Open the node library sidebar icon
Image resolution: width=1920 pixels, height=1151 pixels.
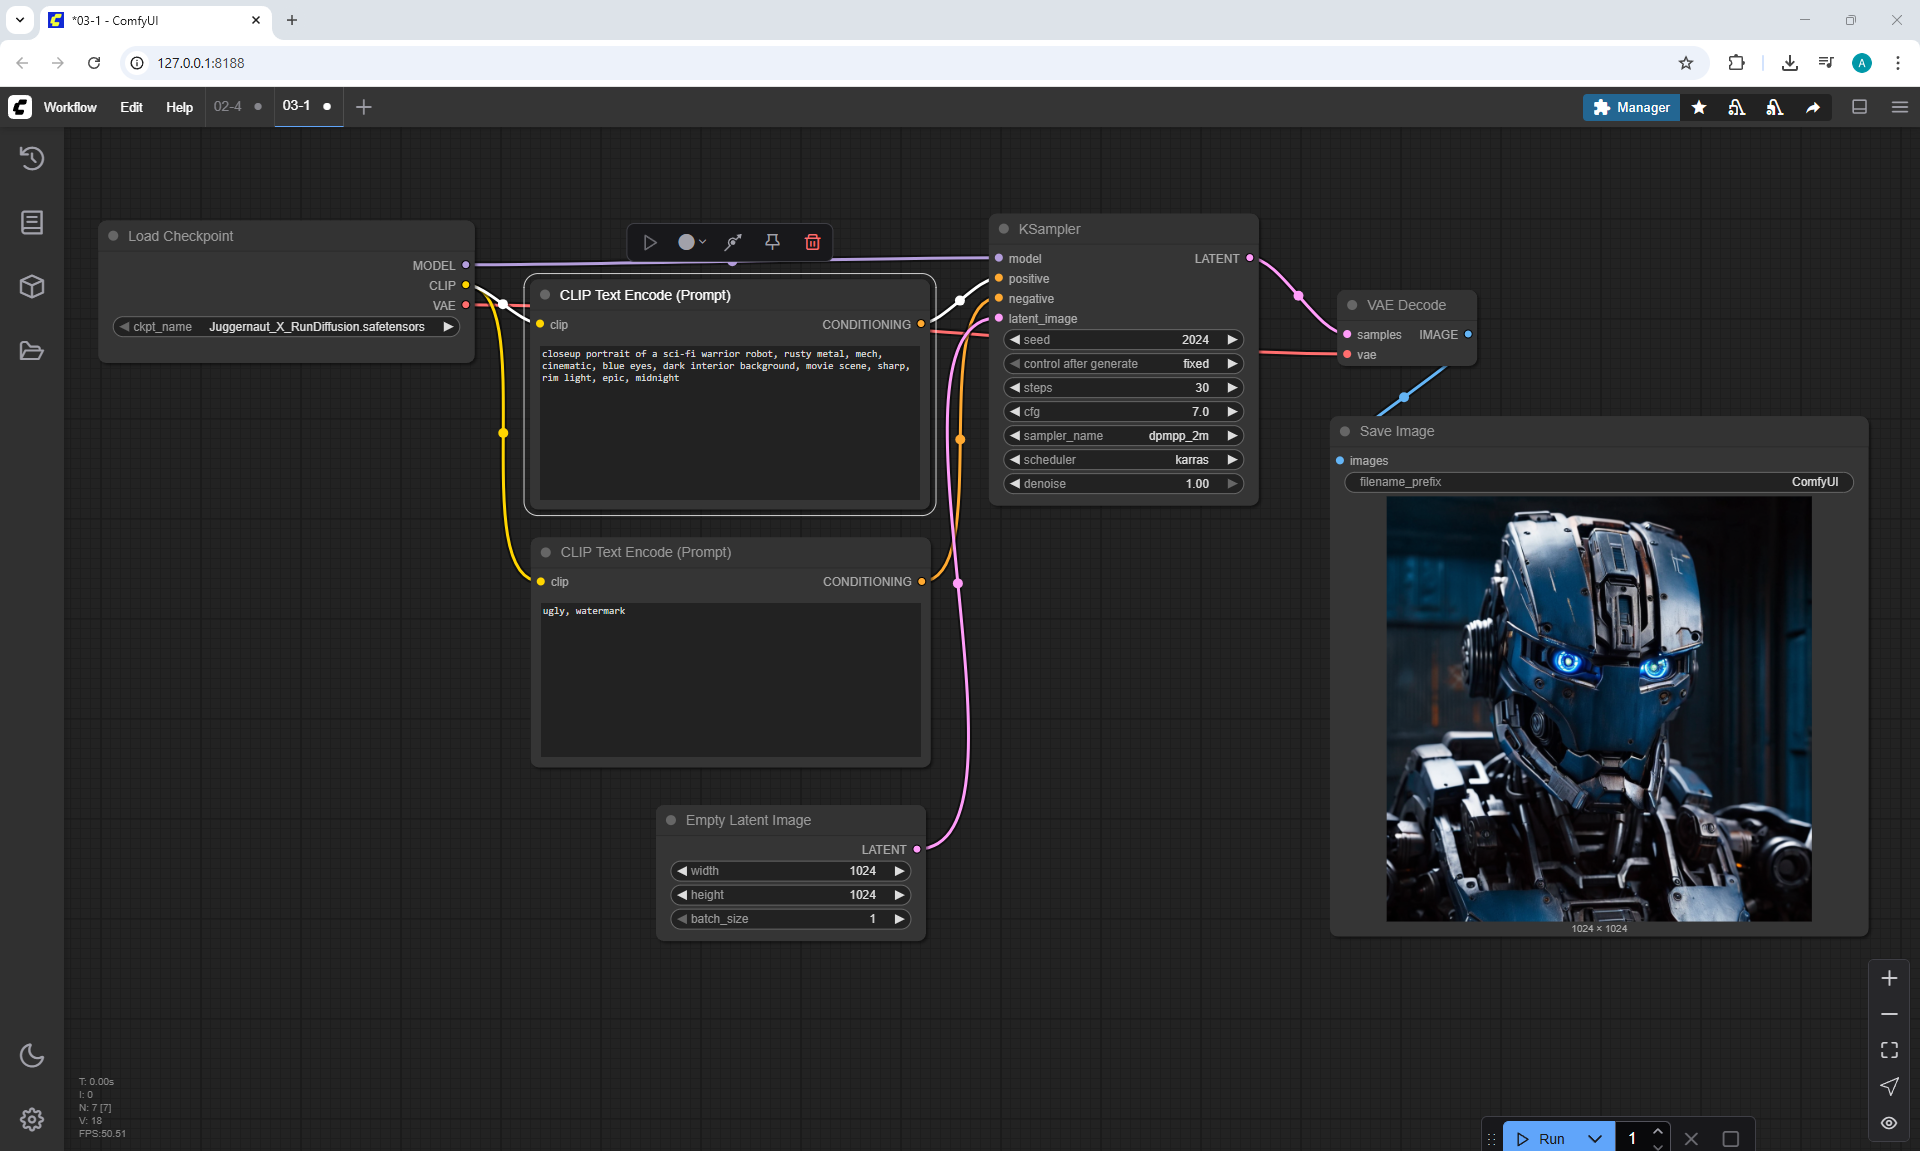(32, 222)
